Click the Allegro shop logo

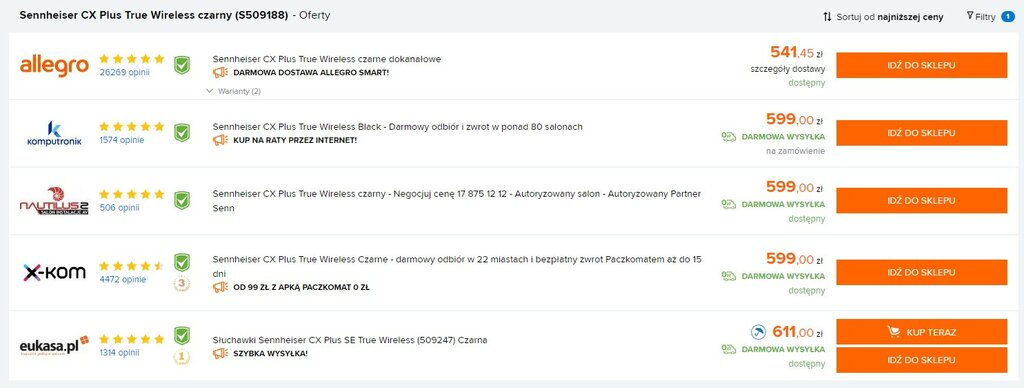coord(54,66)
